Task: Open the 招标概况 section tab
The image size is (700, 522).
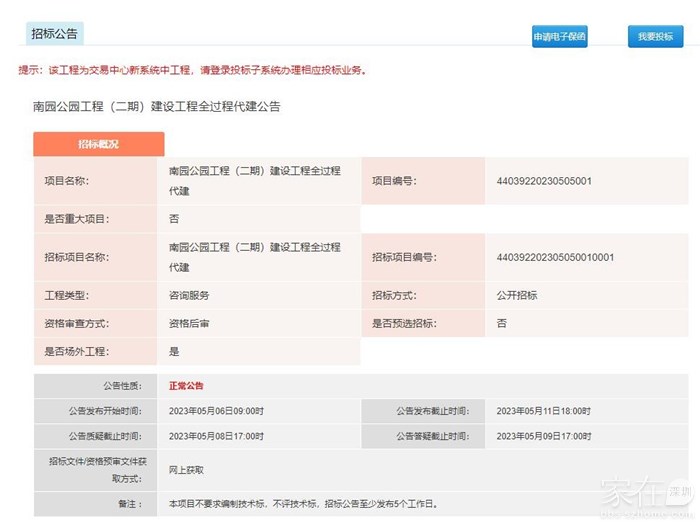Action: tap(98, 144)
